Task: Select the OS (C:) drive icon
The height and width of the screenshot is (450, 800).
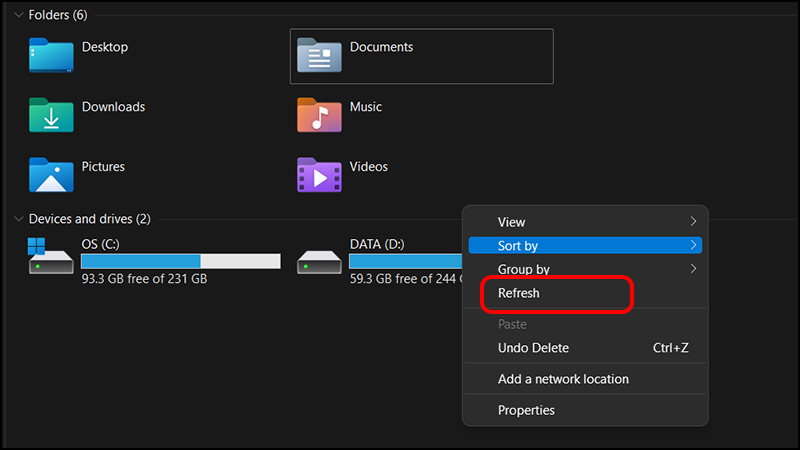Action: pos(50,257)
